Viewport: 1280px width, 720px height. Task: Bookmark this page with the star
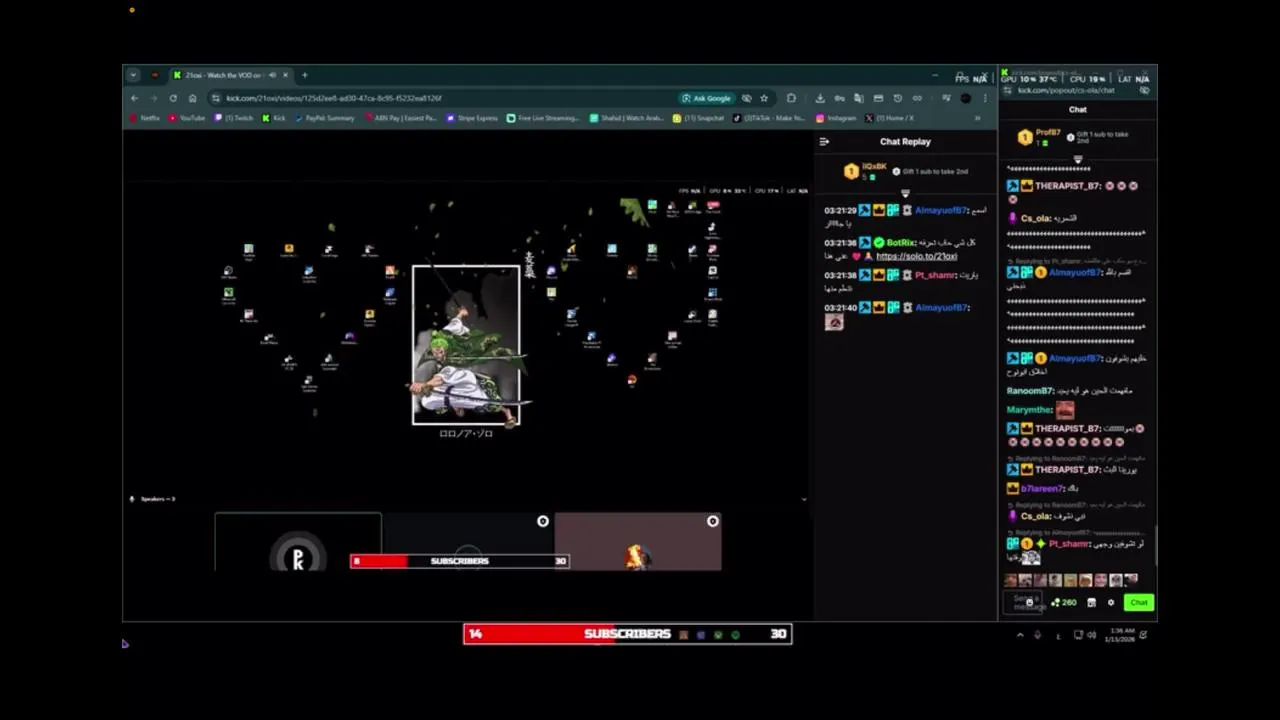764,98
